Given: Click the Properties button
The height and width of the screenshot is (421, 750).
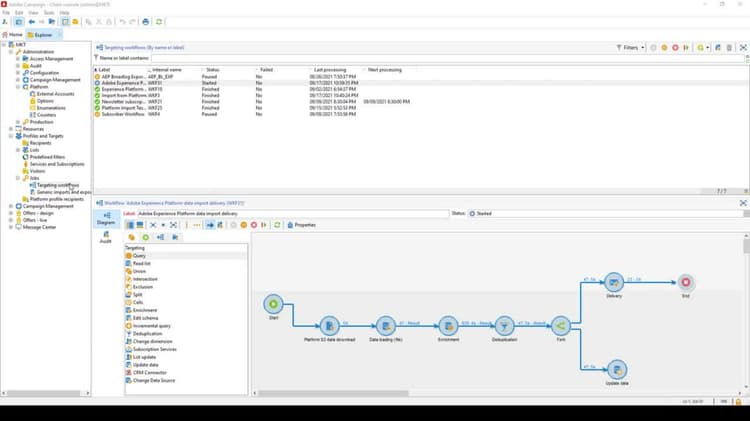Looking at the screenshot, I should click(301, 225).
